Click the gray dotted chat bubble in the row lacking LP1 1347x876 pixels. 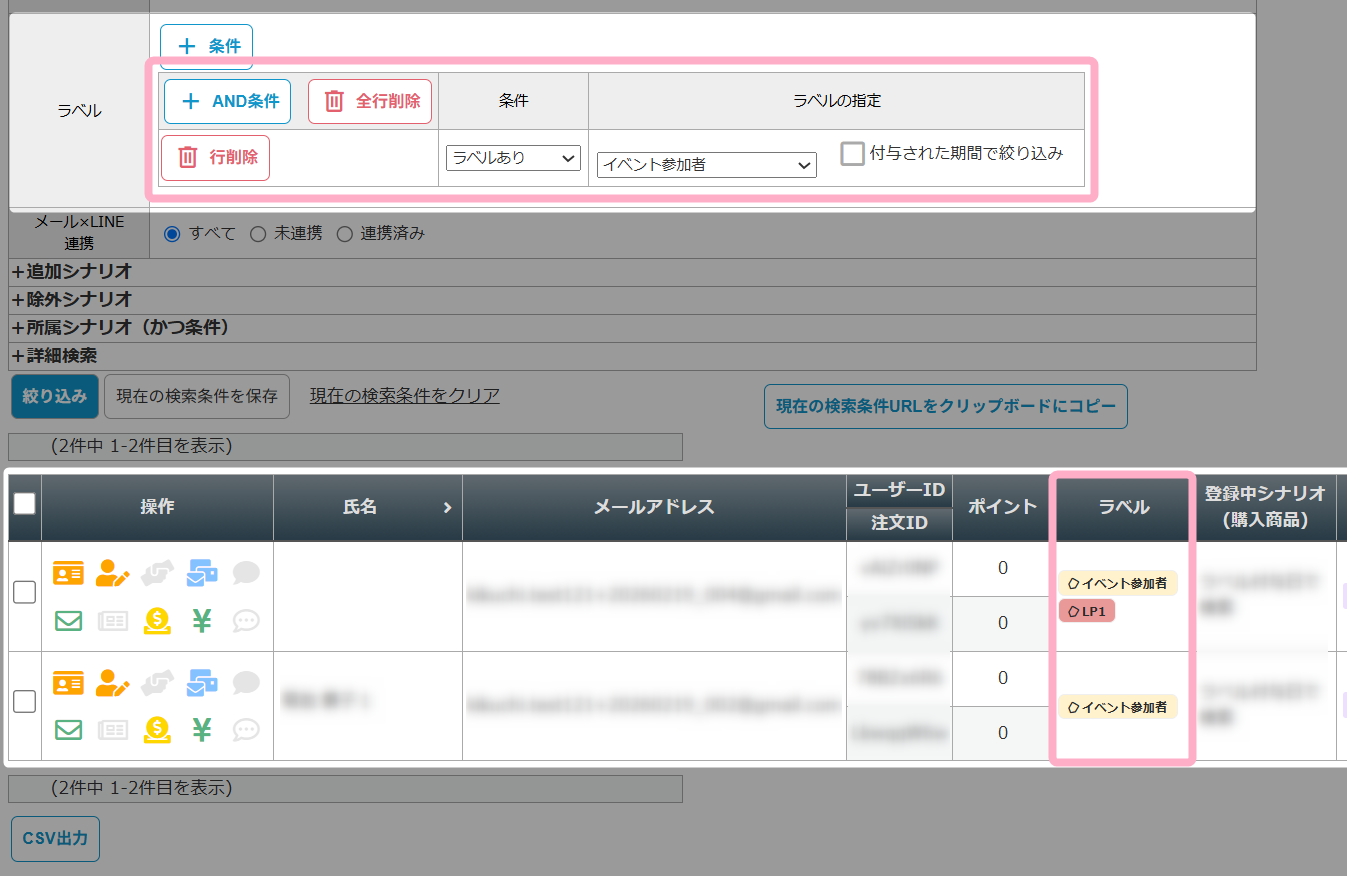[x=246, y=730]
